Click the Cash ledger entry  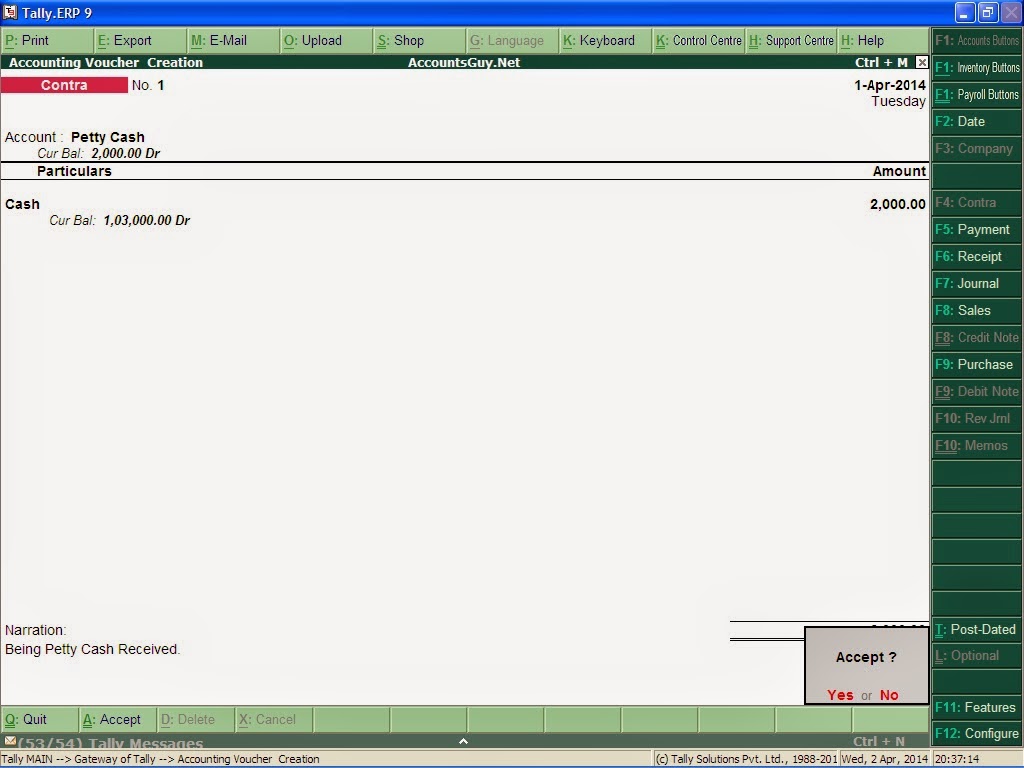(22, 204)
